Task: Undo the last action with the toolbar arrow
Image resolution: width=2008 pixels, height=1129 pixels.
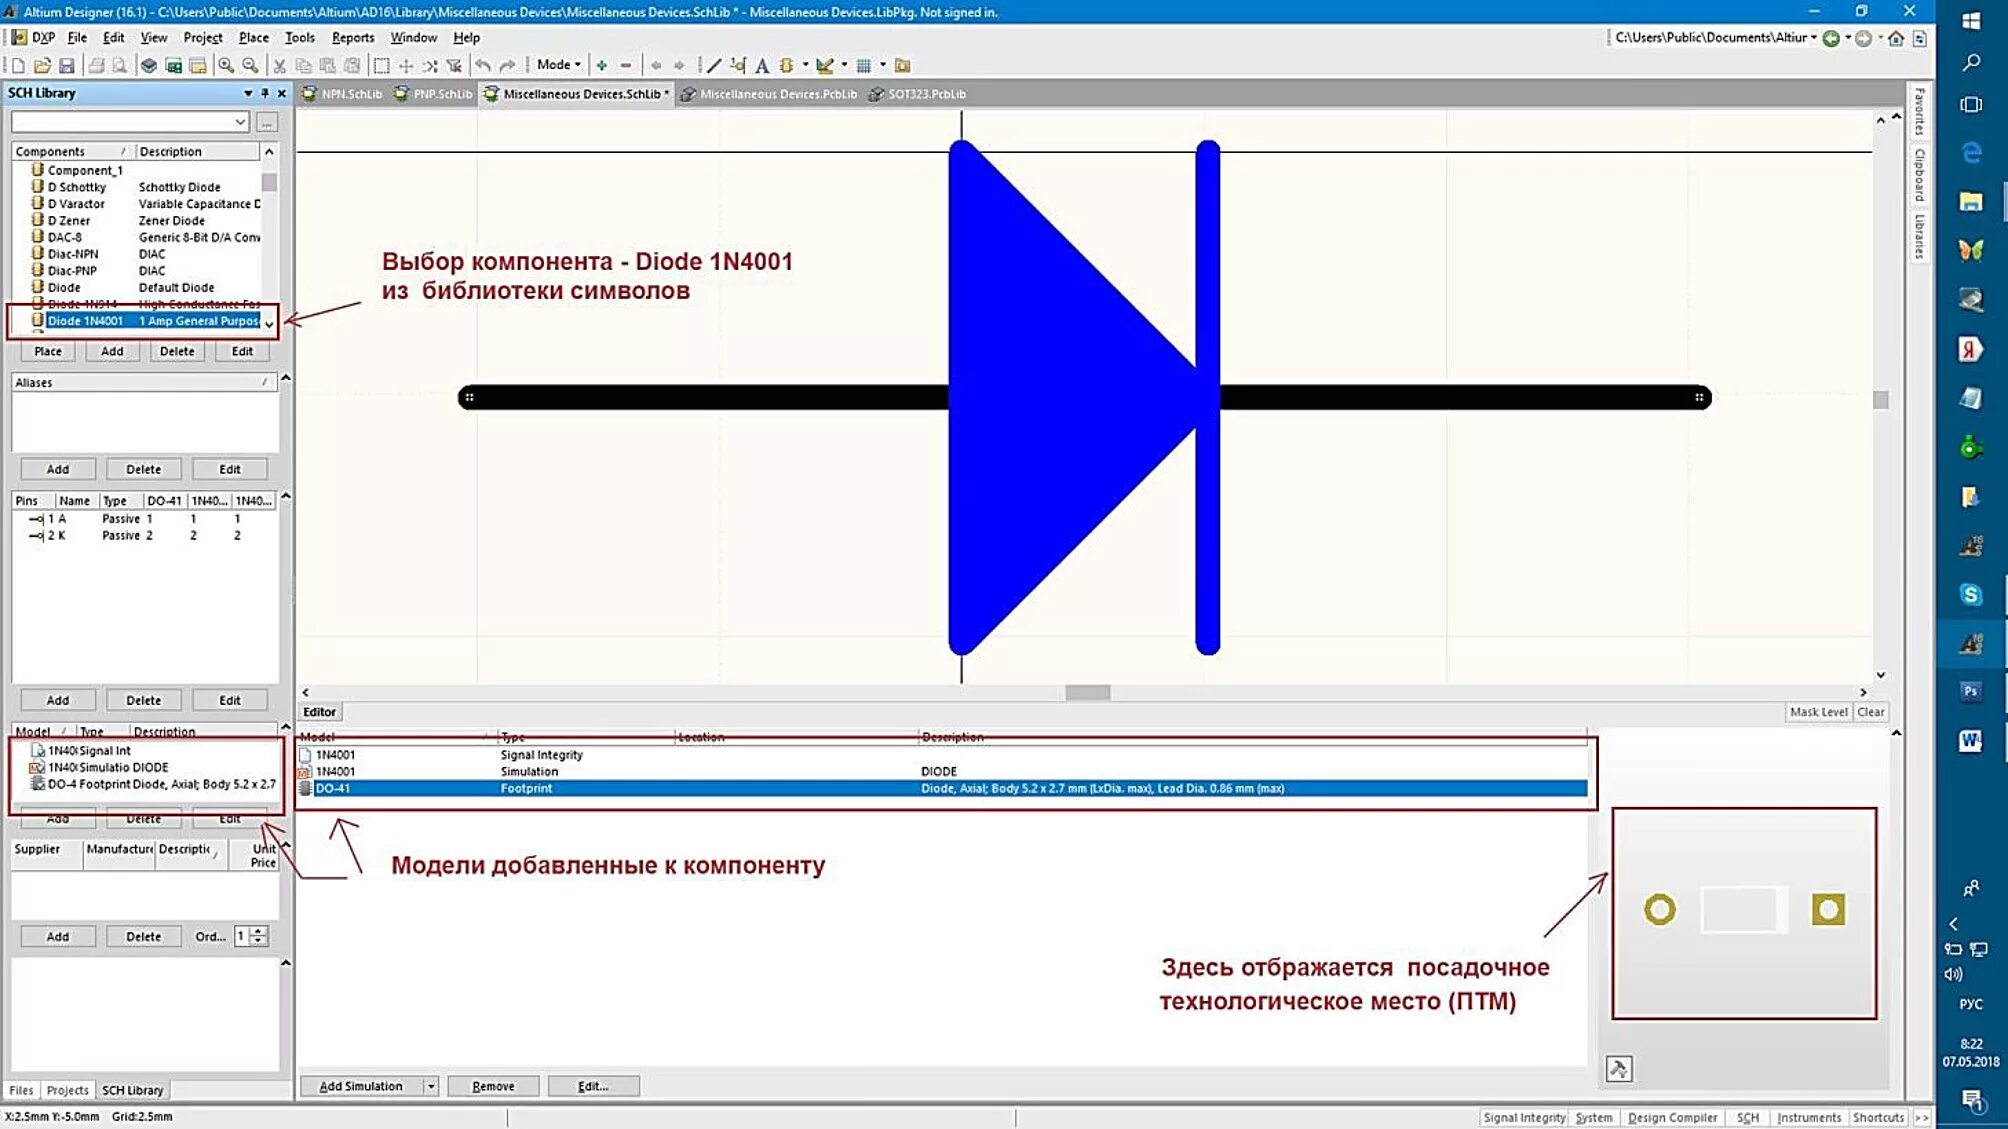Action: coord(484,66)
